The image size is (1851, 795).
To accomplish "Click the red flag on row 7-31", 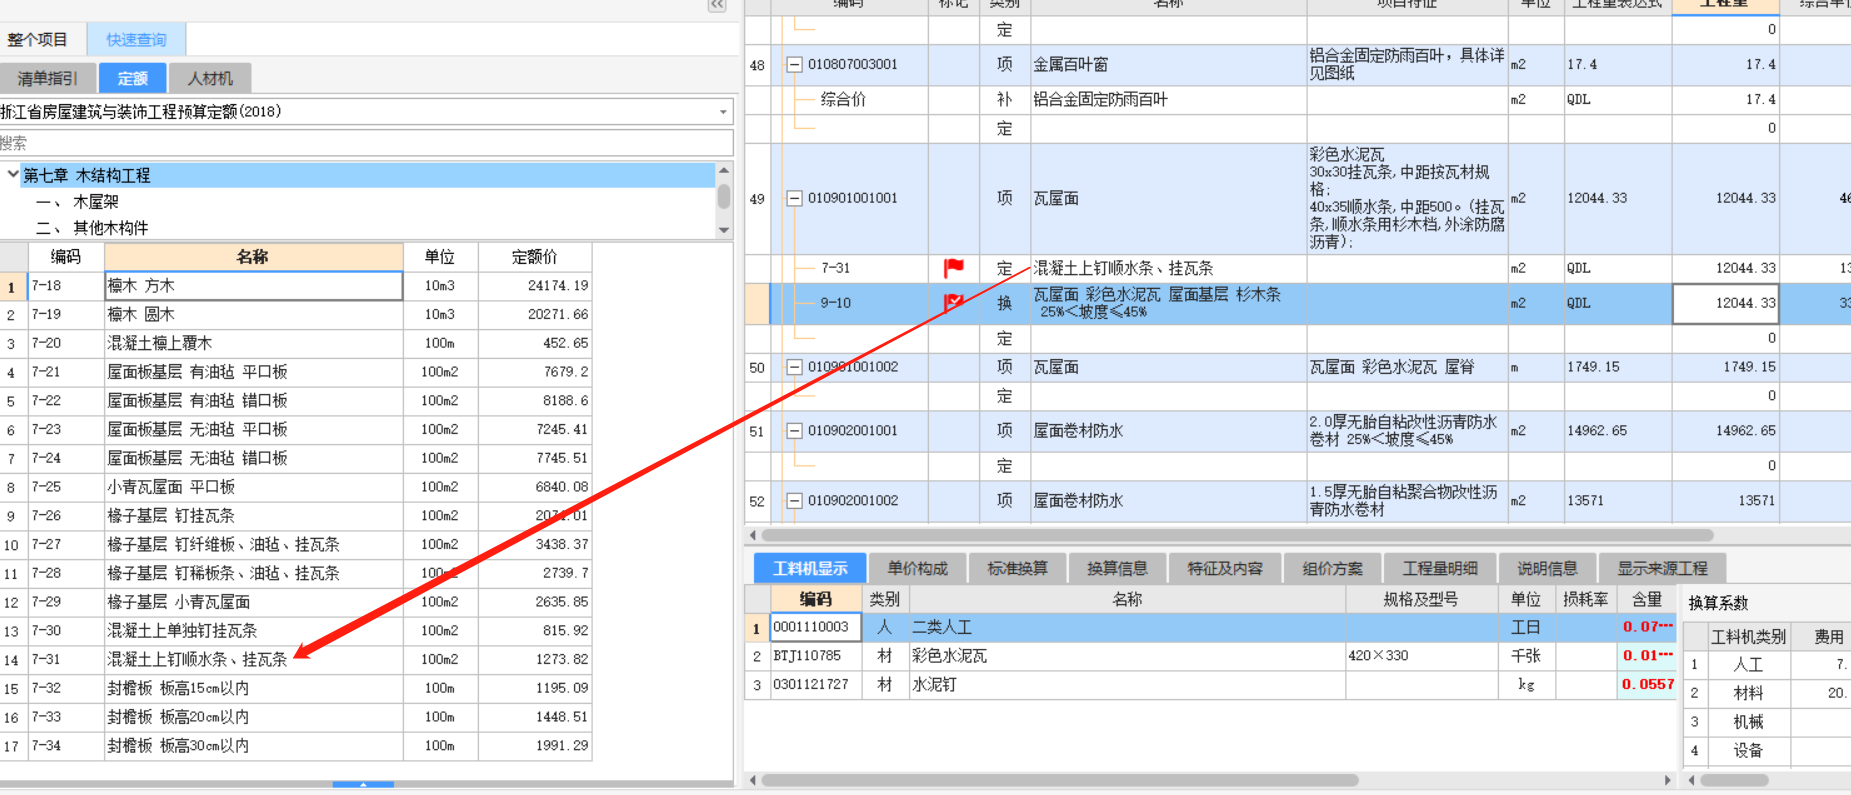I will point(953,268).
